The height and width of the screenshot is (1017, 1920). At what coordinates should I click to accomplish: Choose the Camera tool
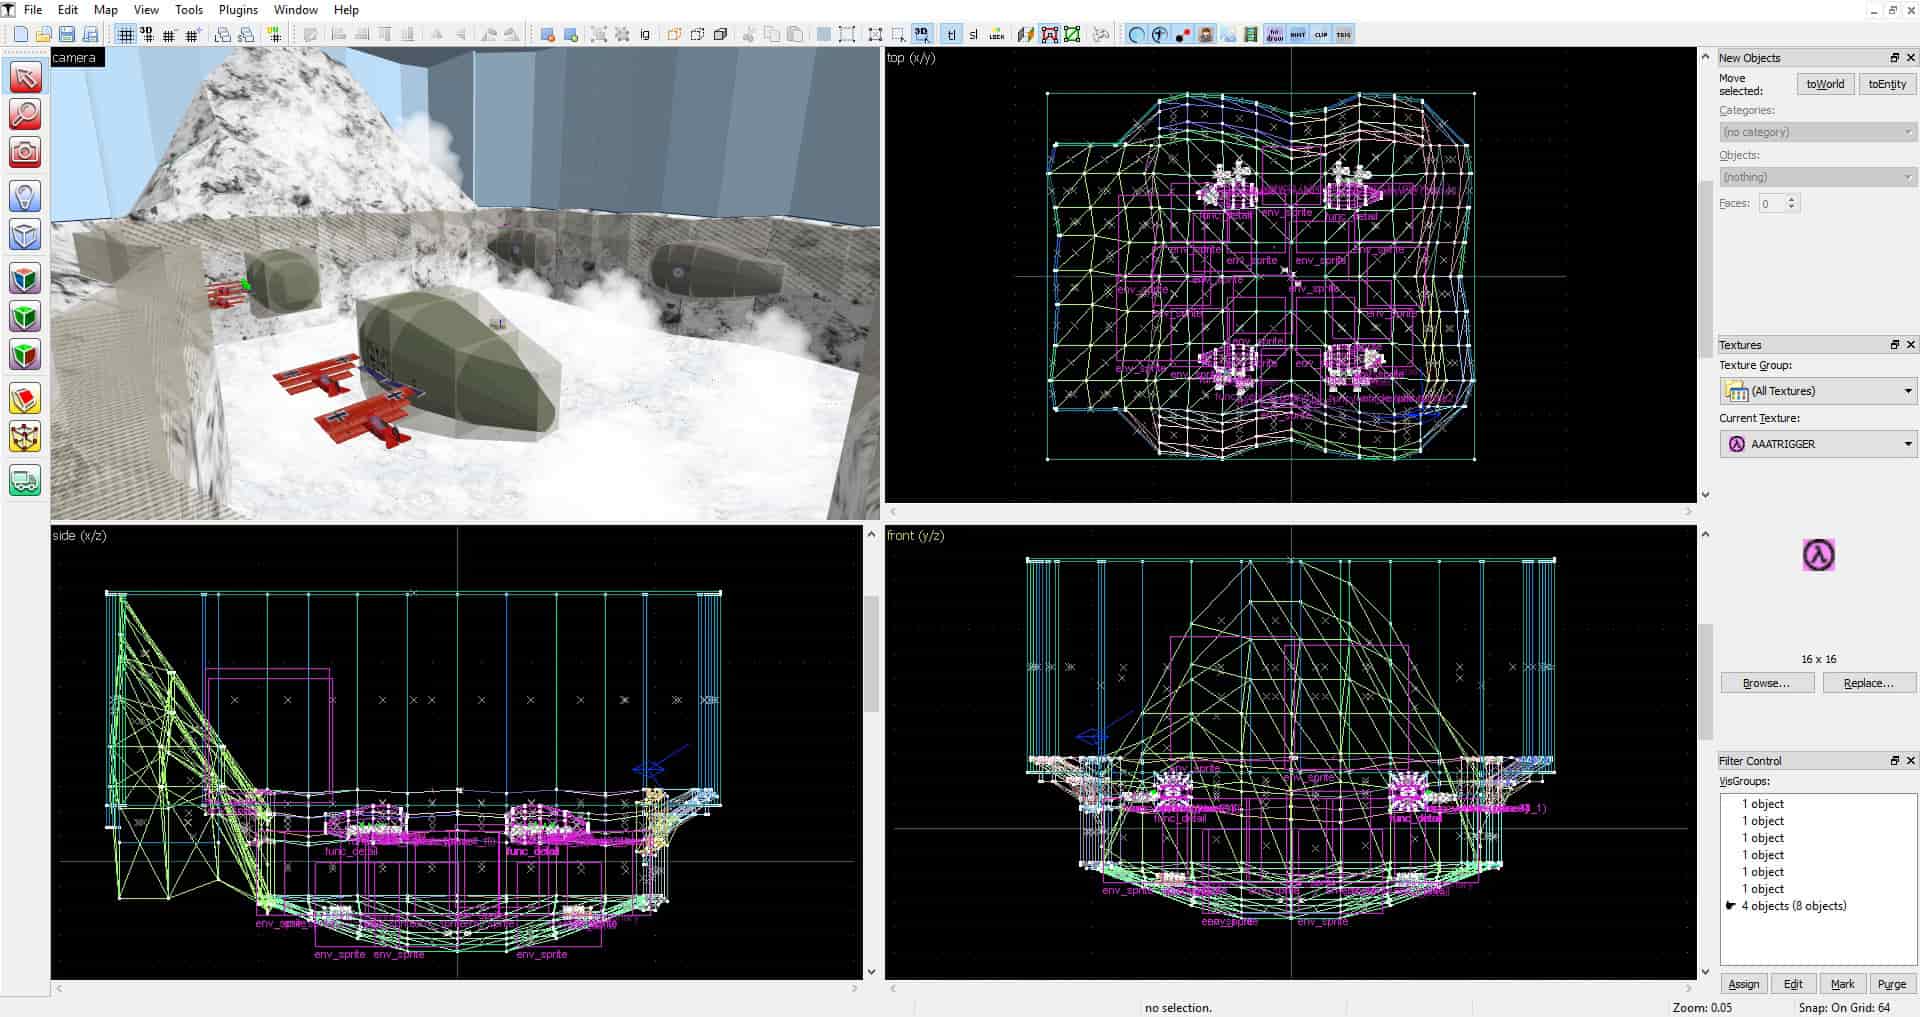pyautogui.click(x=25, y=152)
